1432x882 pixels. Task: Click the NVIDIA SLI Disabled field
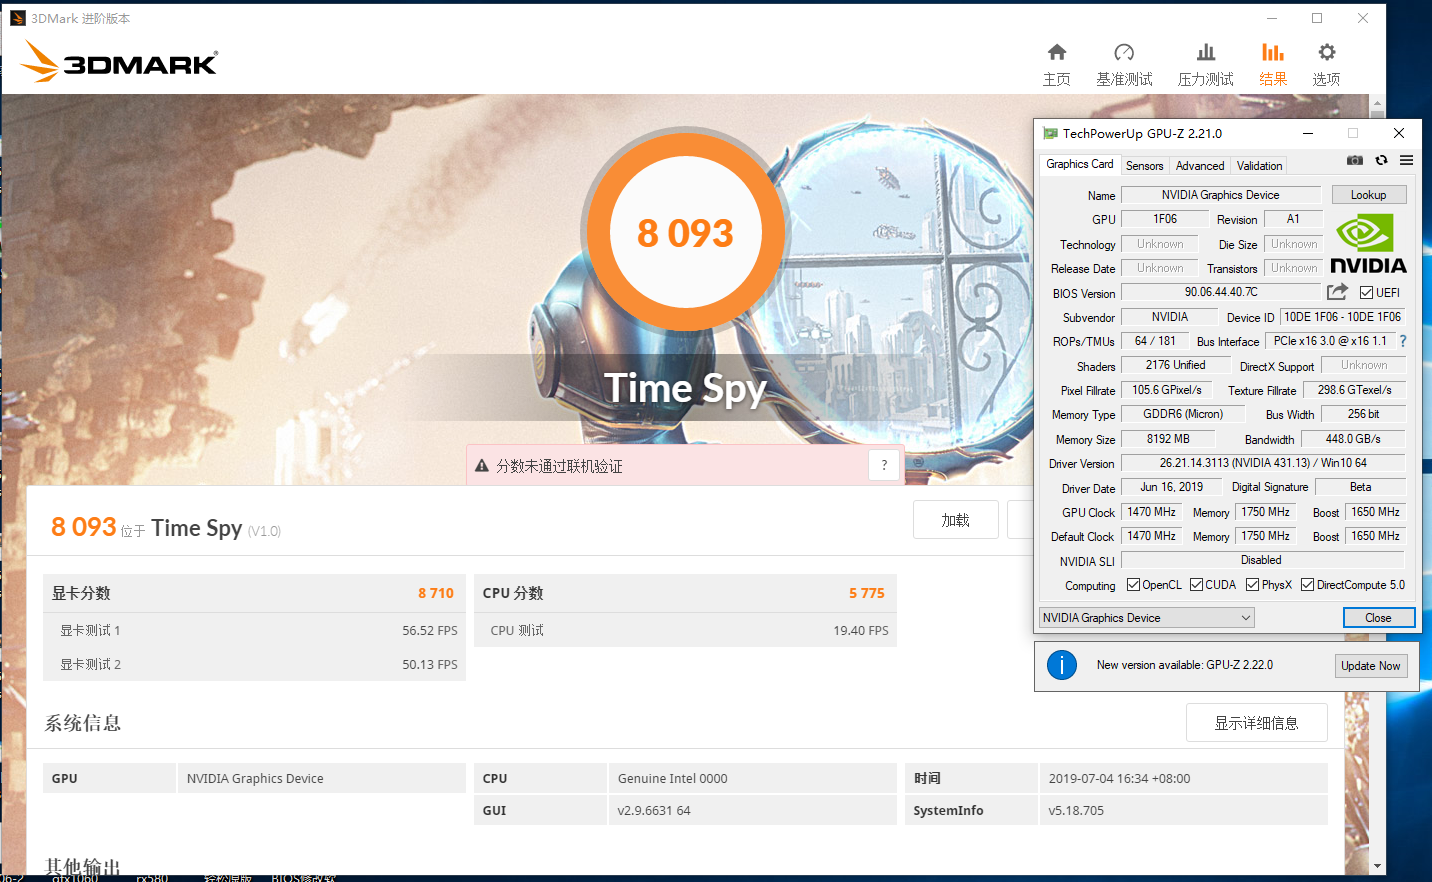coord(1262,560)
